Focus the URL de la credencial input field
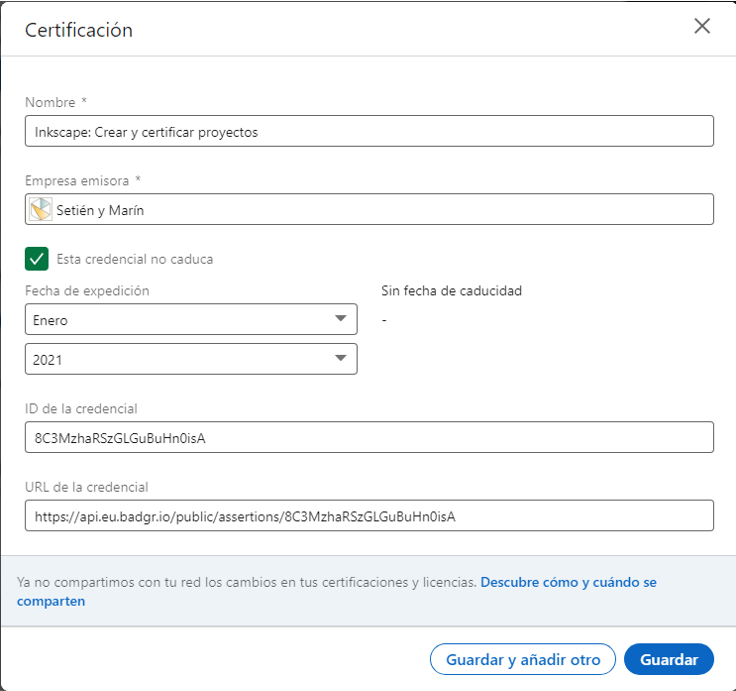This screenshot has height=691, width=736. pyautogui.click(x=369, y=515)
